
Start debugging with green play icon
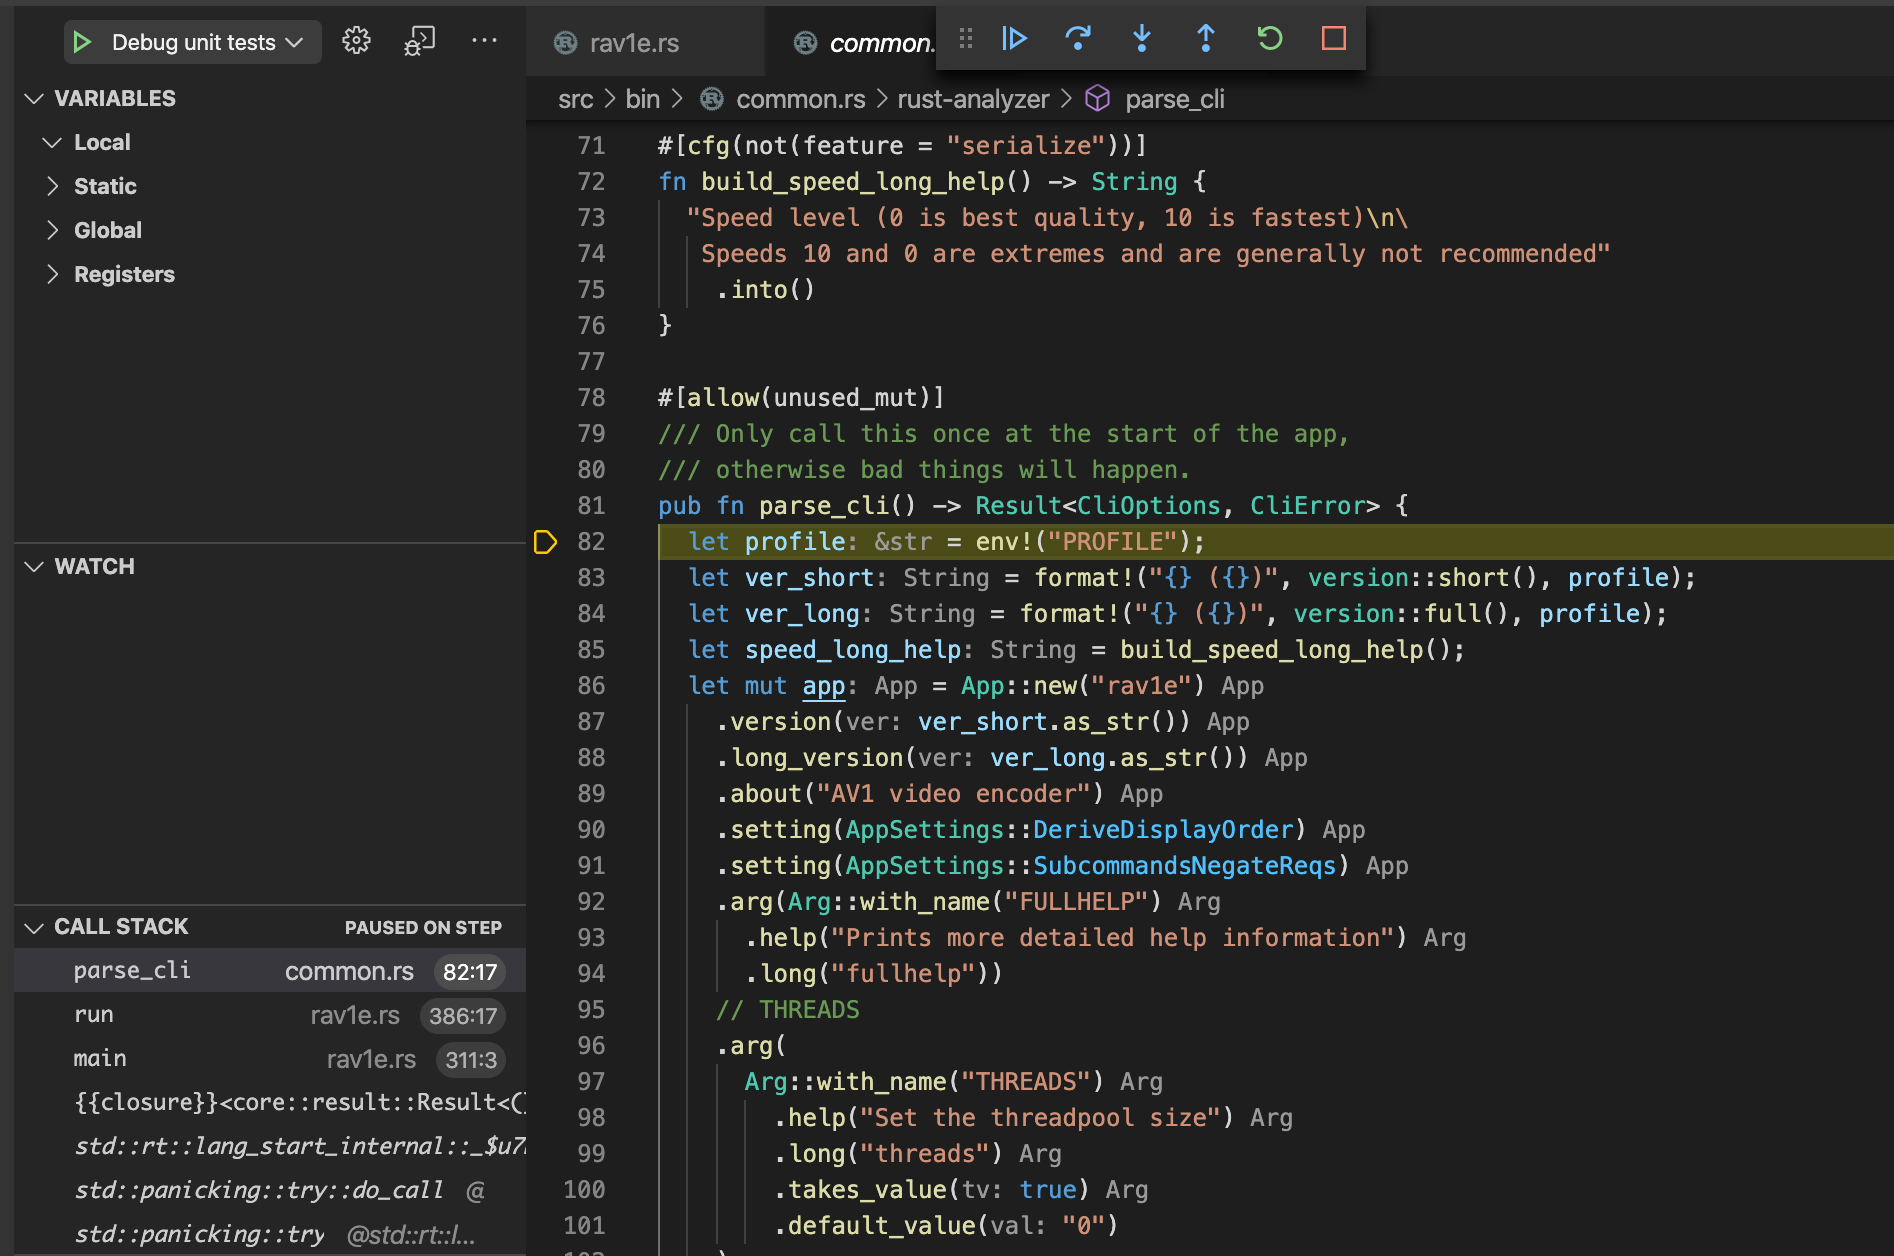pos(83,42)
